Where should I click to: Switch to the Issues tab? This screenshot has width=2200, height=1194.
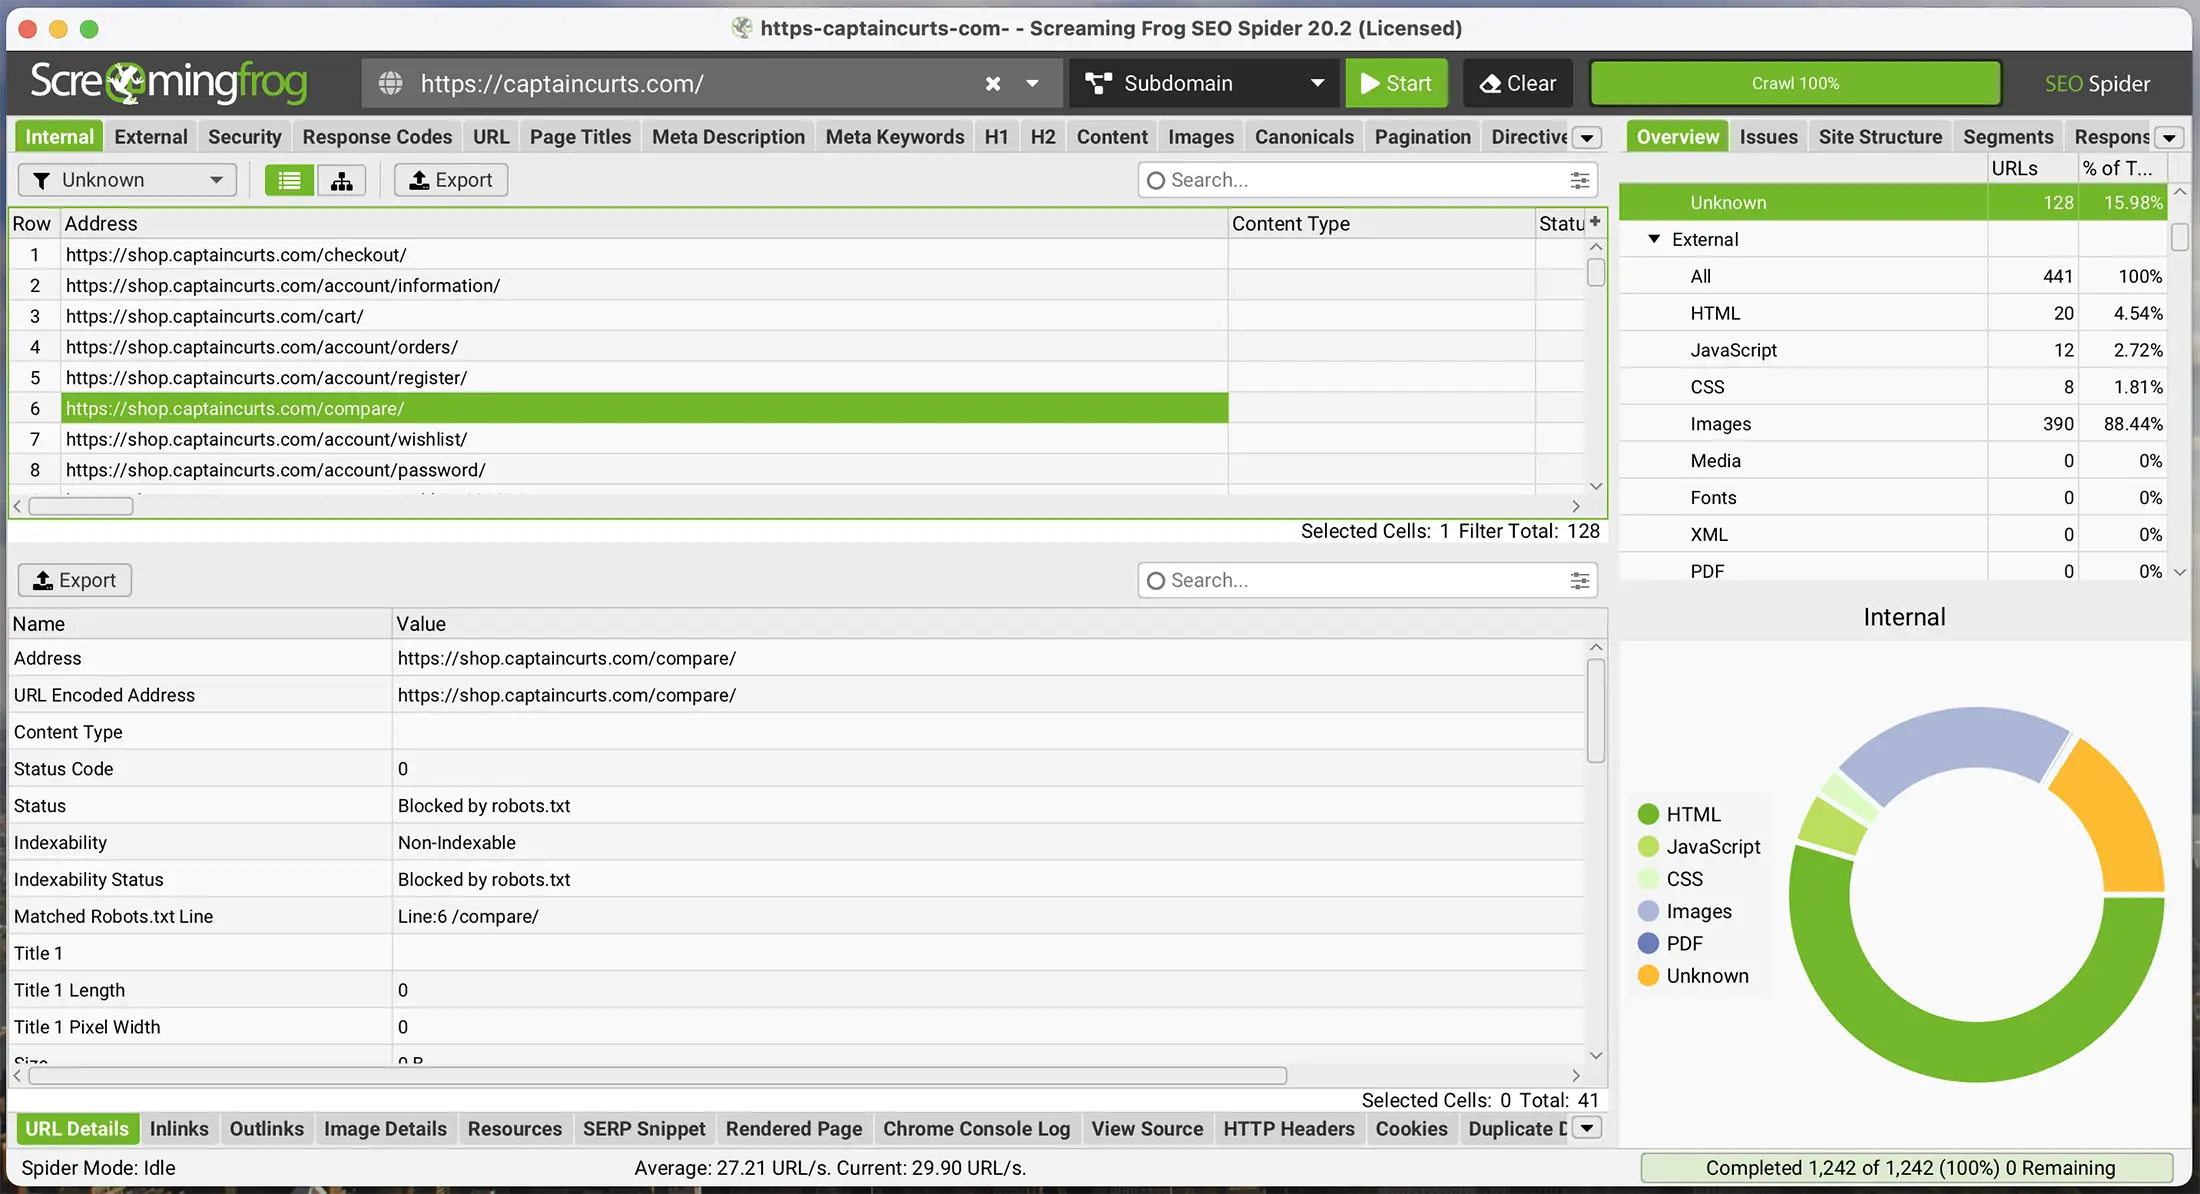(1768, 137)
